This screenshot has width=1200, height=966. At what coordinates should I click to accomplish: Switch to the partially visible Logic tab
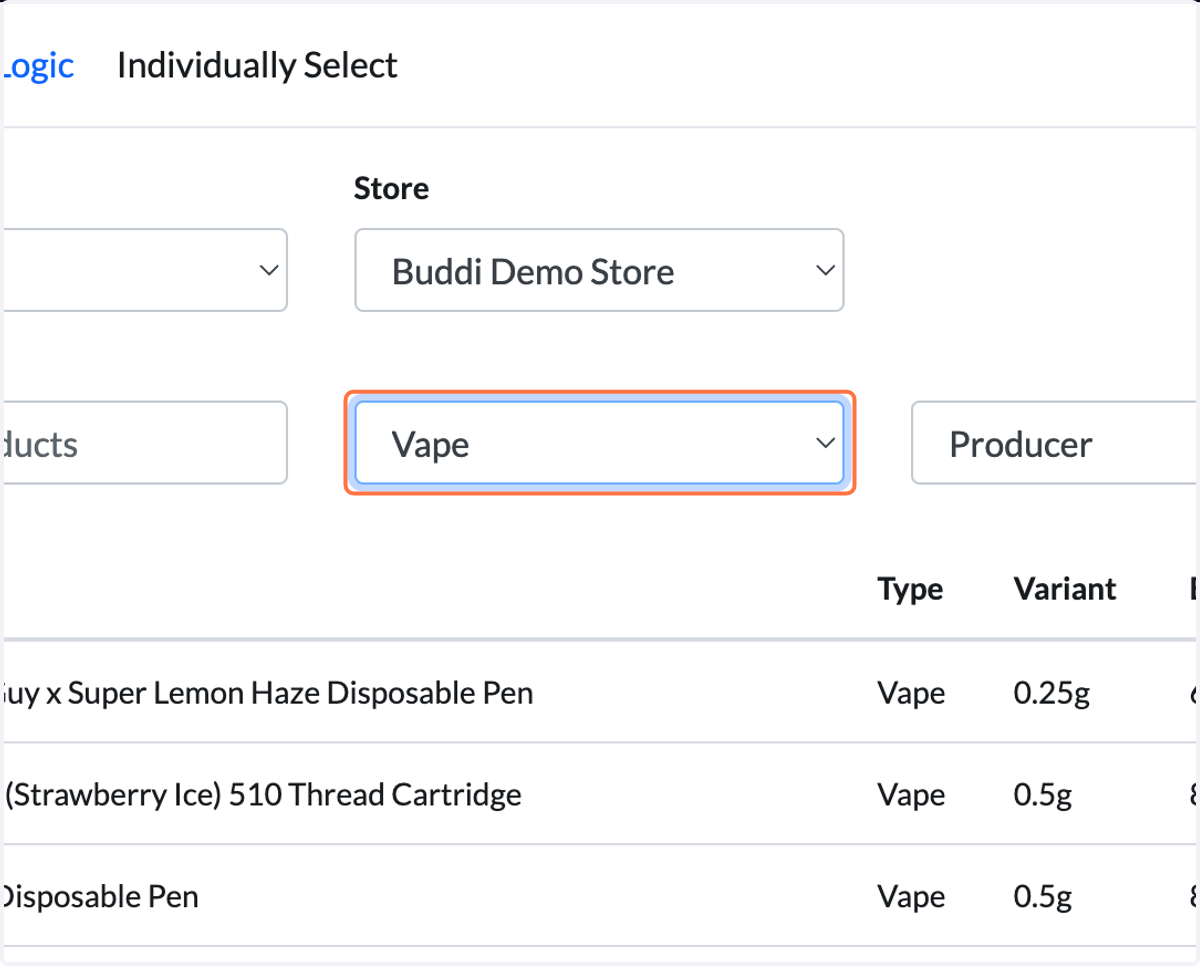(38, 66)
